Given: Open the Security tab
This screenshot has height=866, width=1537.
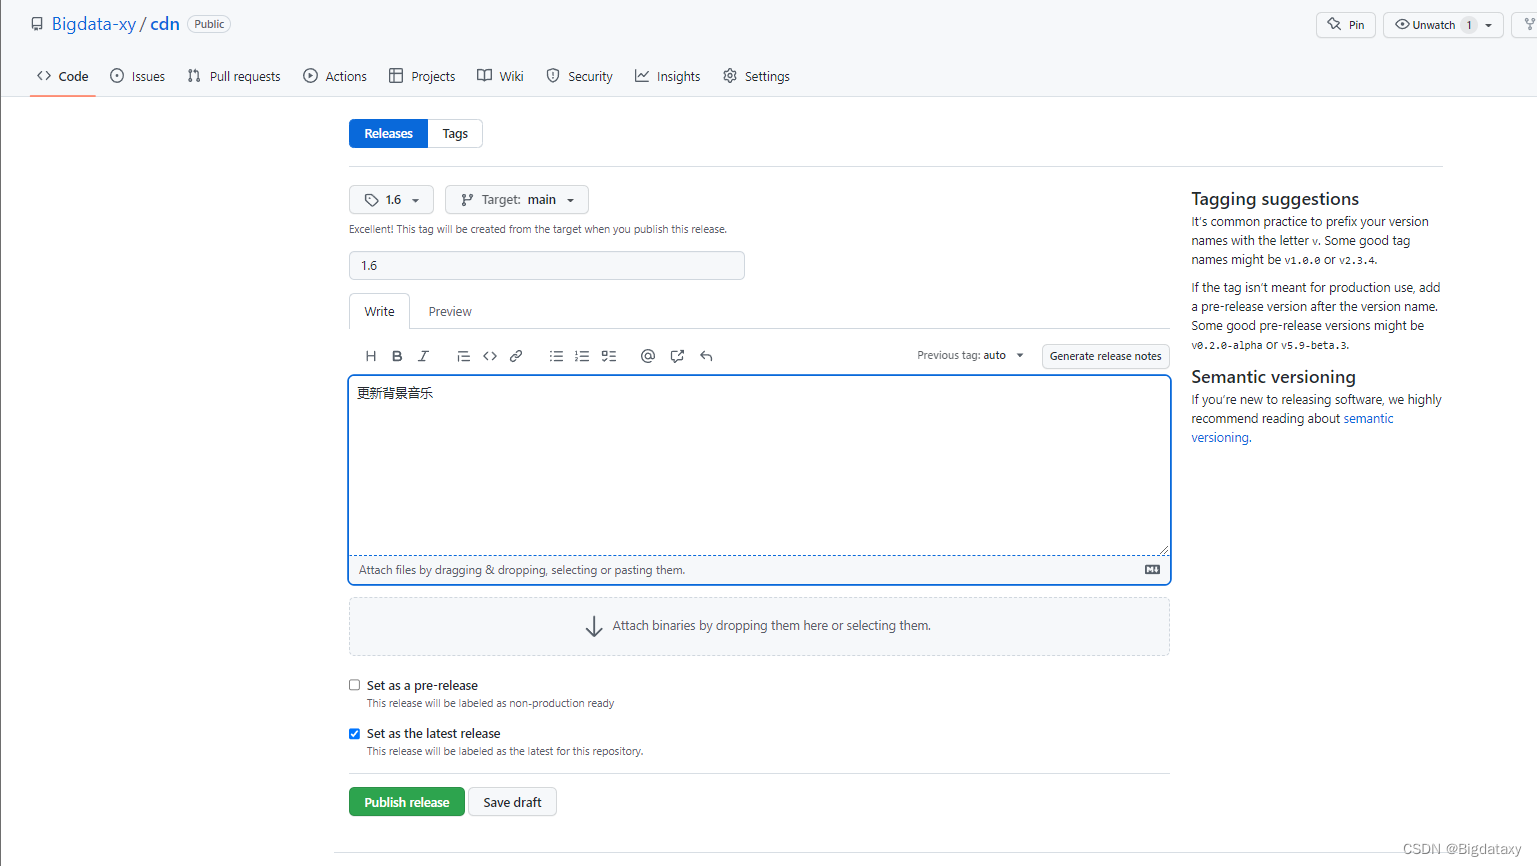Looking at the screenshot, I should pyautogui.click(x=579, y=76).
